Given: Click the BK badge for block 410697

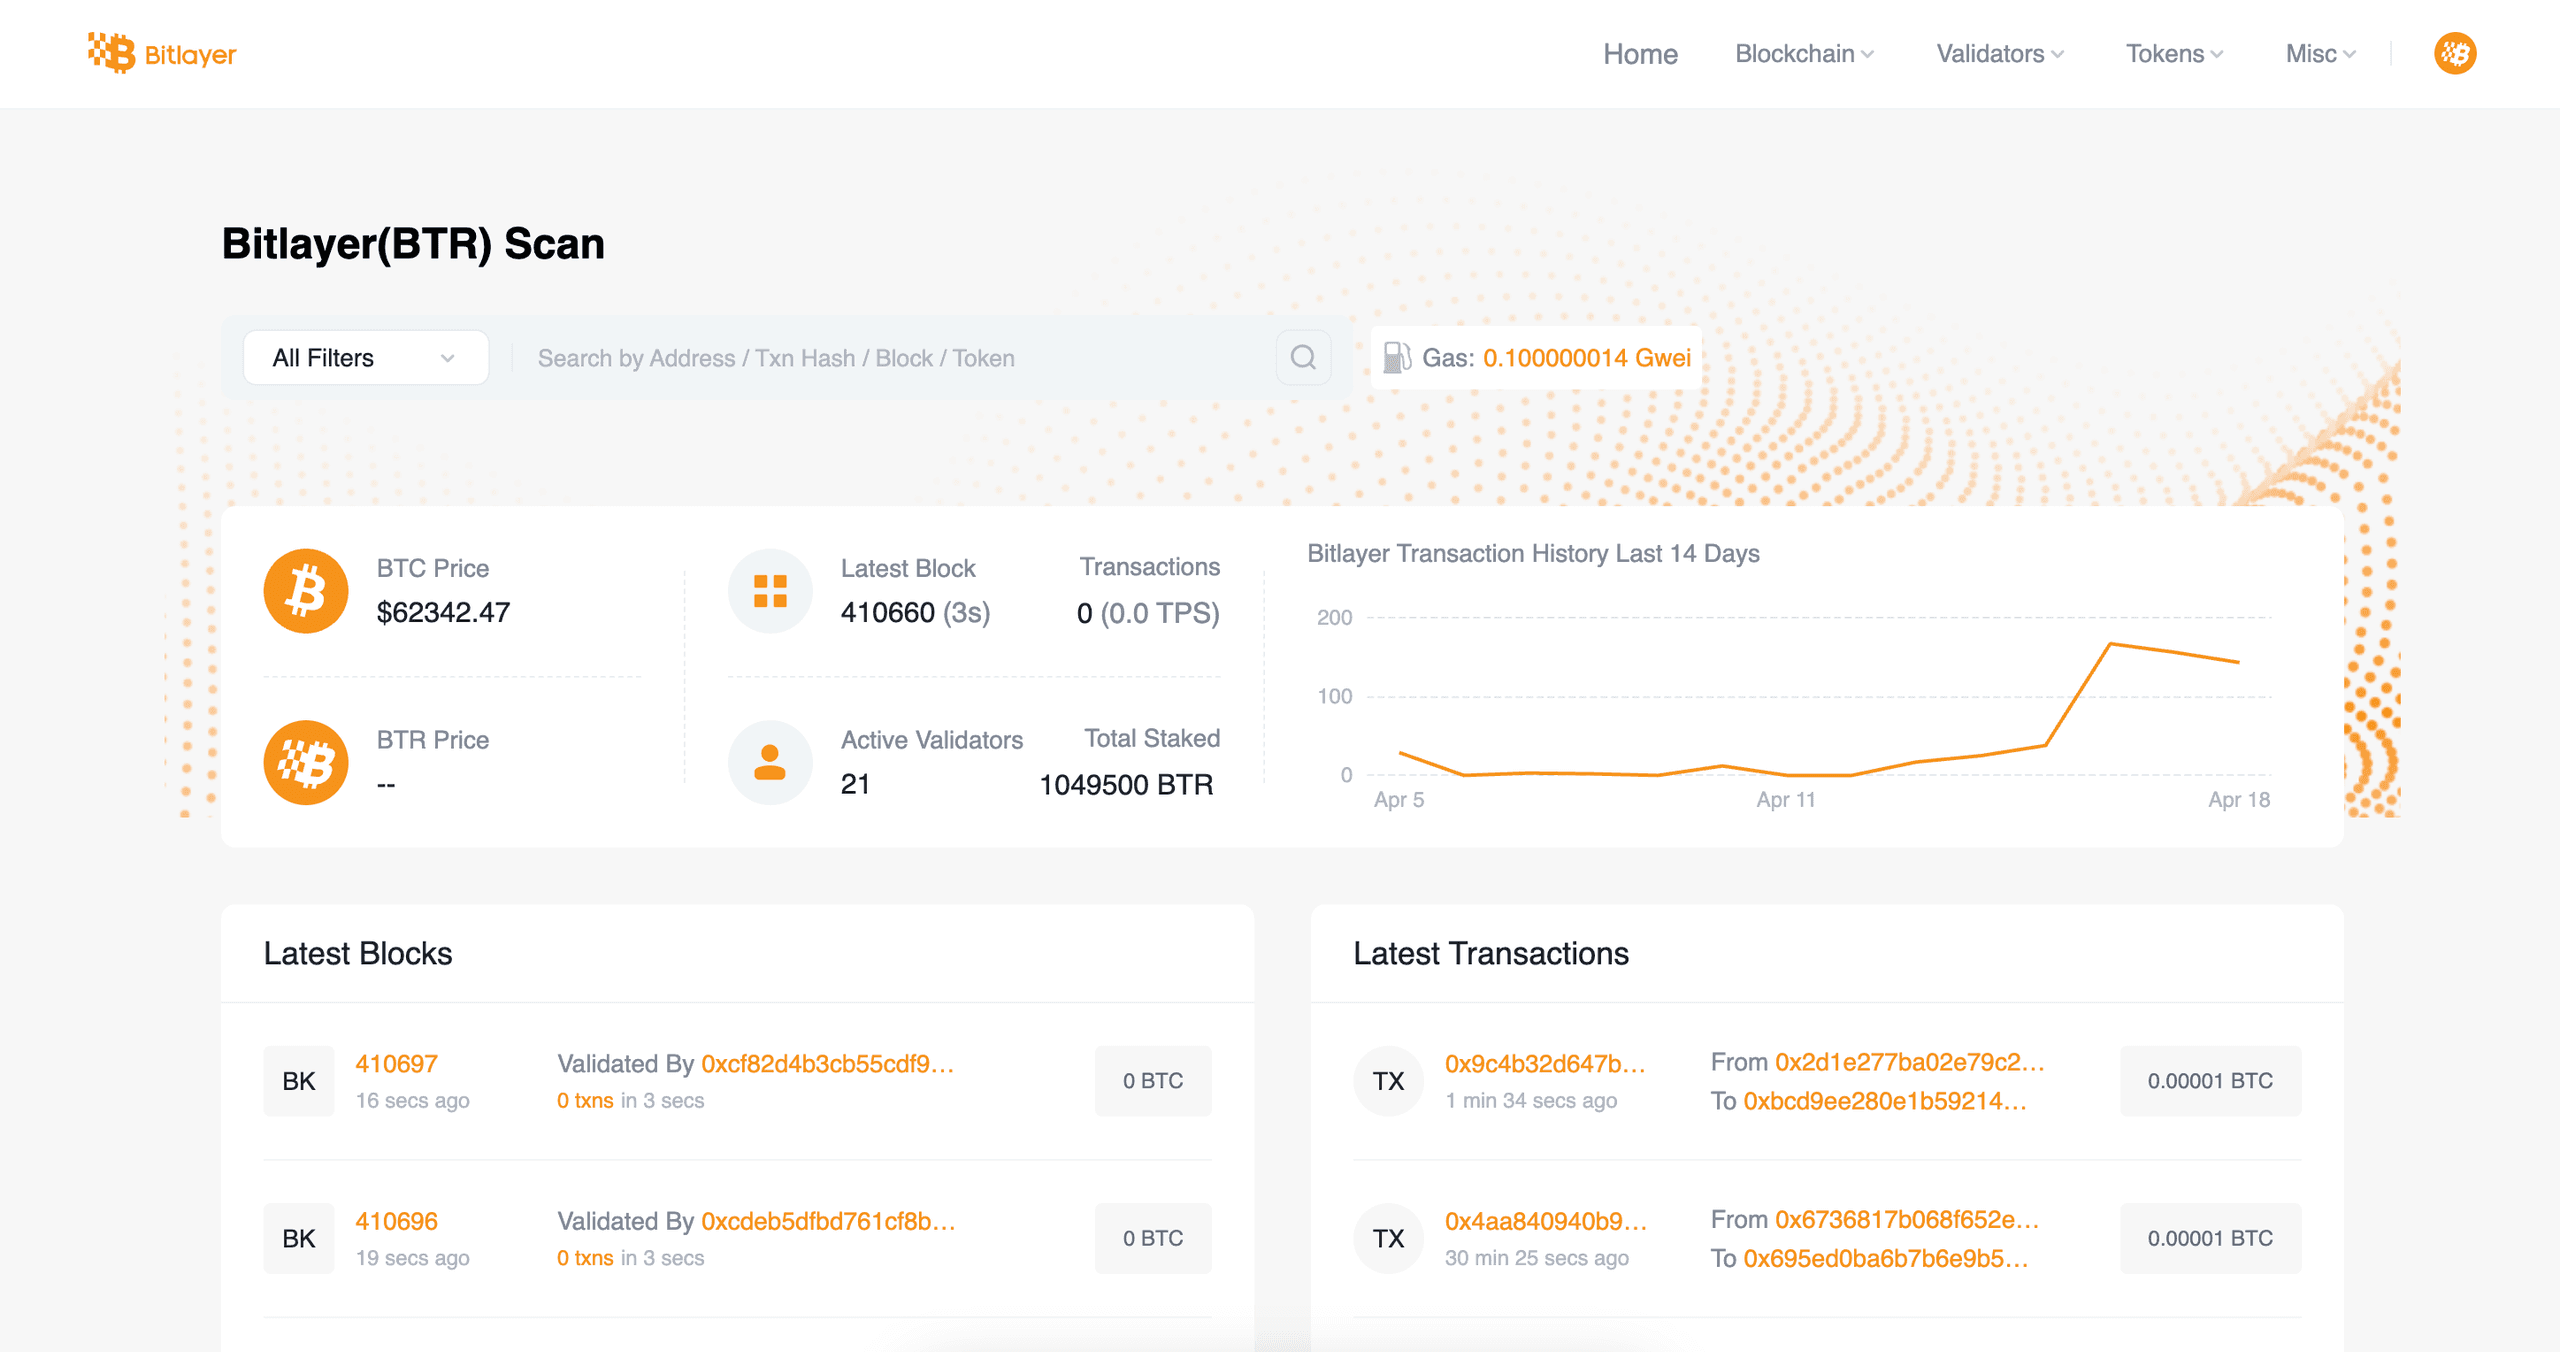Looking at the screenshot, I should coord(299,1080).
